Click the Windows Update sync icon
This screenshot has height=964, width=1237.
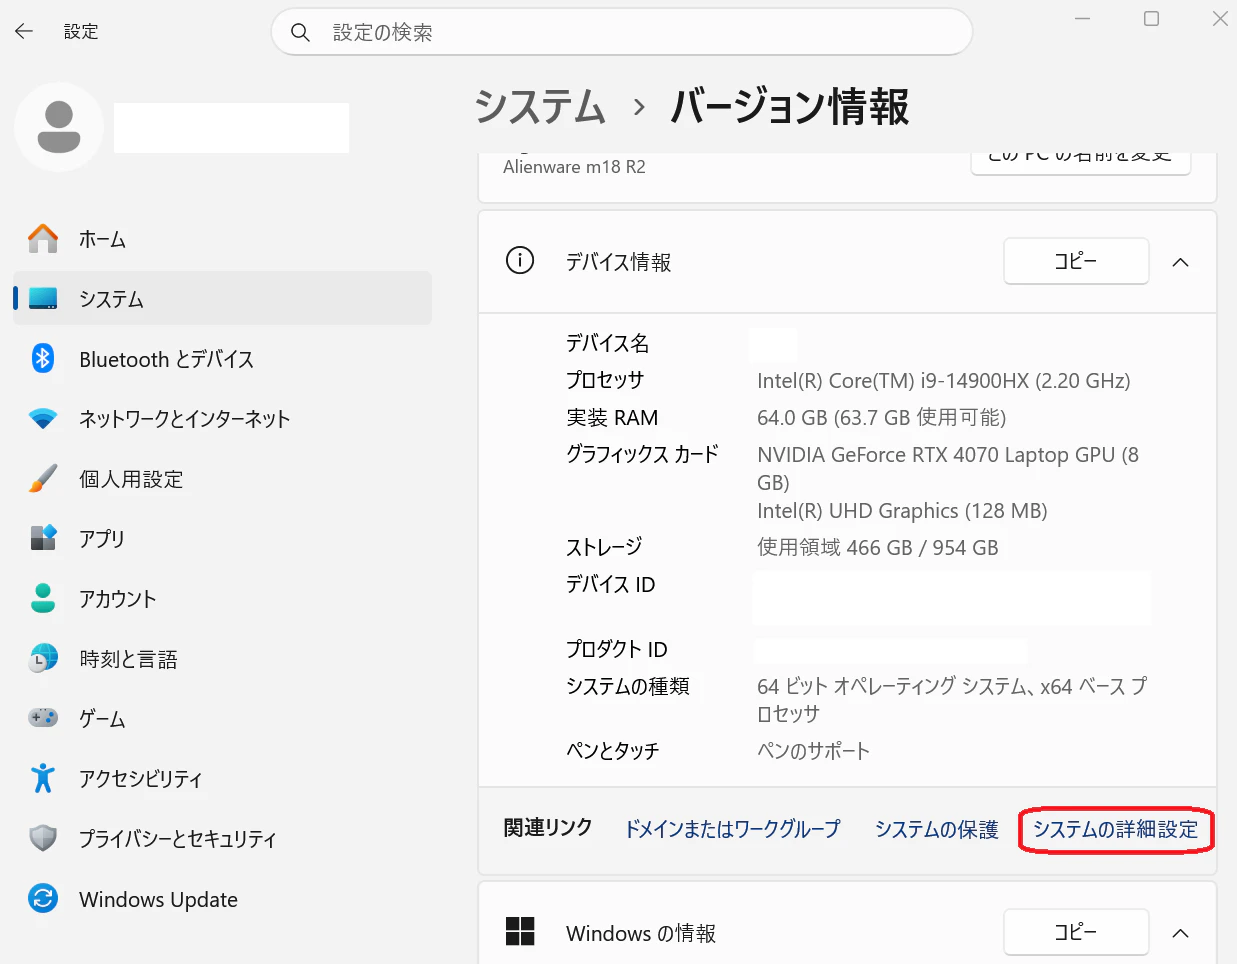coord(43,899)
